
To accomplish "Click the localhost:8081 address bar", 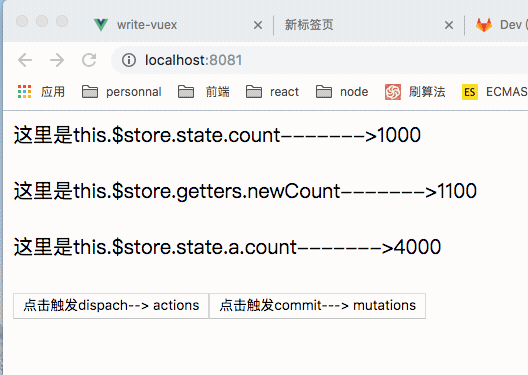I will click(x=320, y=60).
